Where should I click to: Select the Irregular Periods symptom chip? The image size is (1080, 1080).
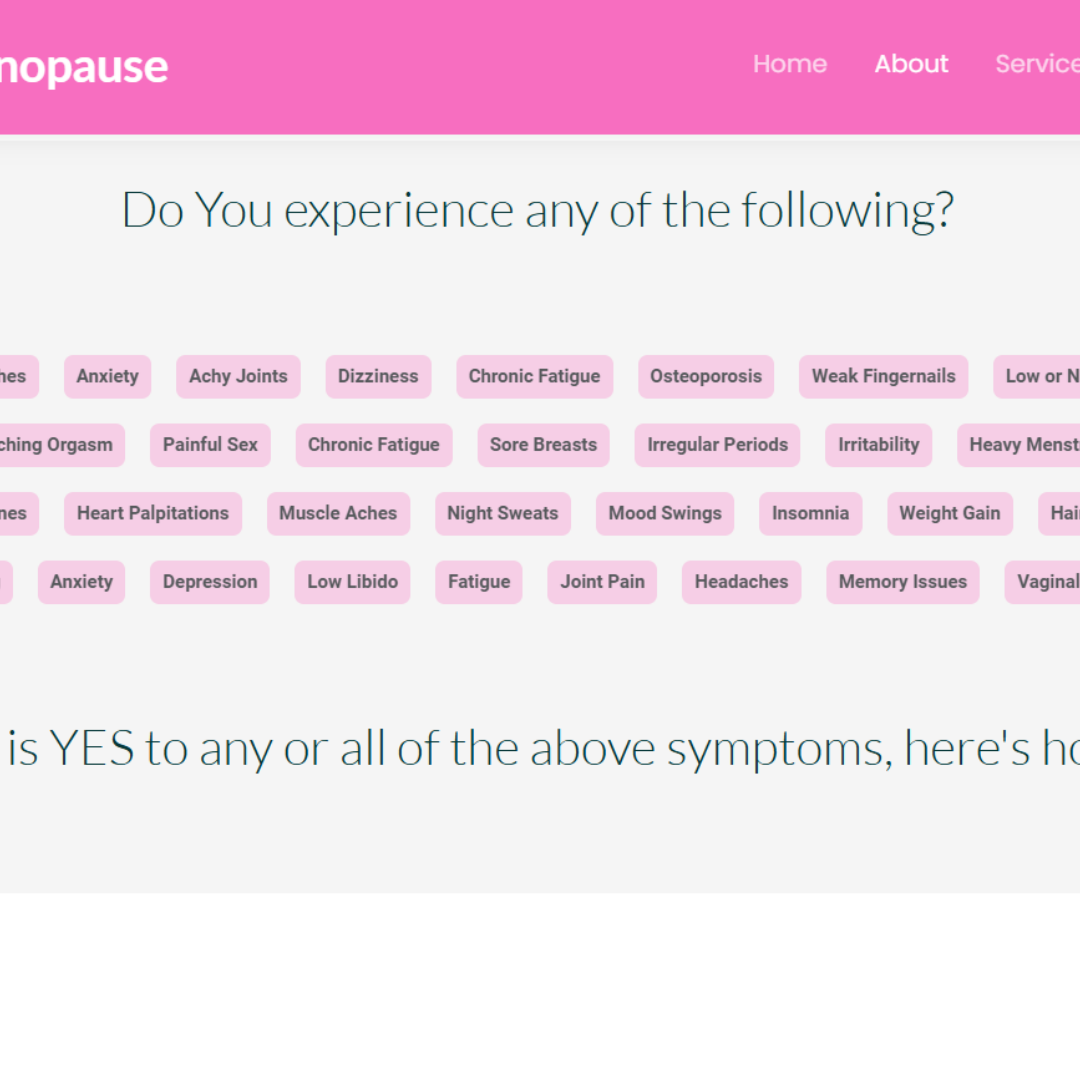point(717,445)
